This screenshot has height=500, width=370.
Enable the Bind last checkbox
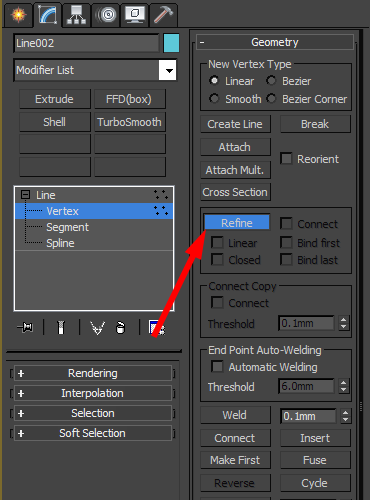(286, 260)
